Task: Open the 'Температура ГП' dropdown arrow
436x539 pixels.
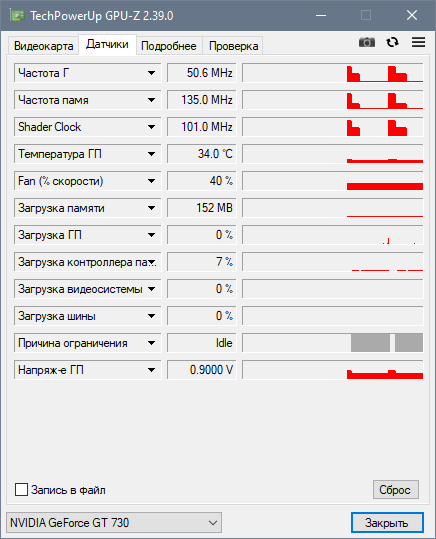Action: pos(151,154)
